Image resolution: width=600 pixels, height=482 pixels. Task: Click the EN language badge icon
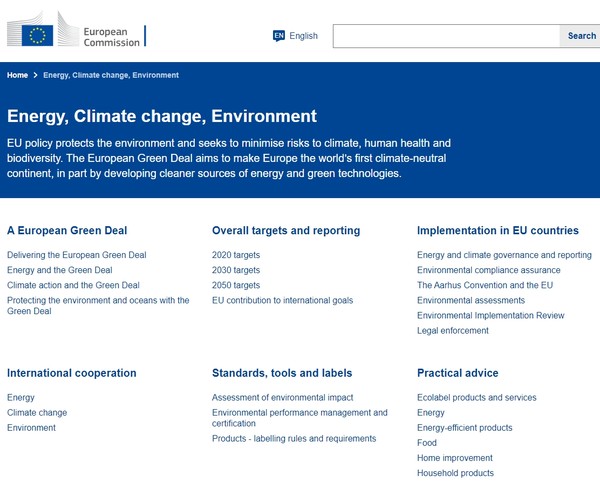coord(279,36)
